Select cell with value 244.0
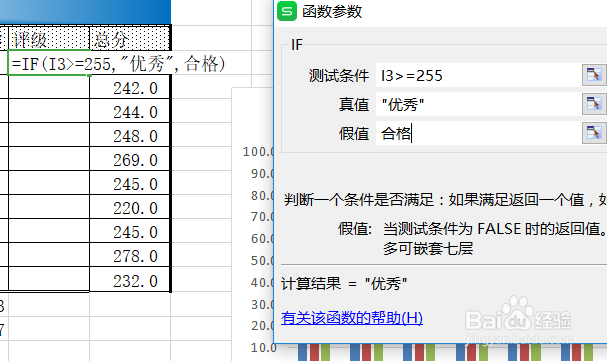 tap(130, 111)
